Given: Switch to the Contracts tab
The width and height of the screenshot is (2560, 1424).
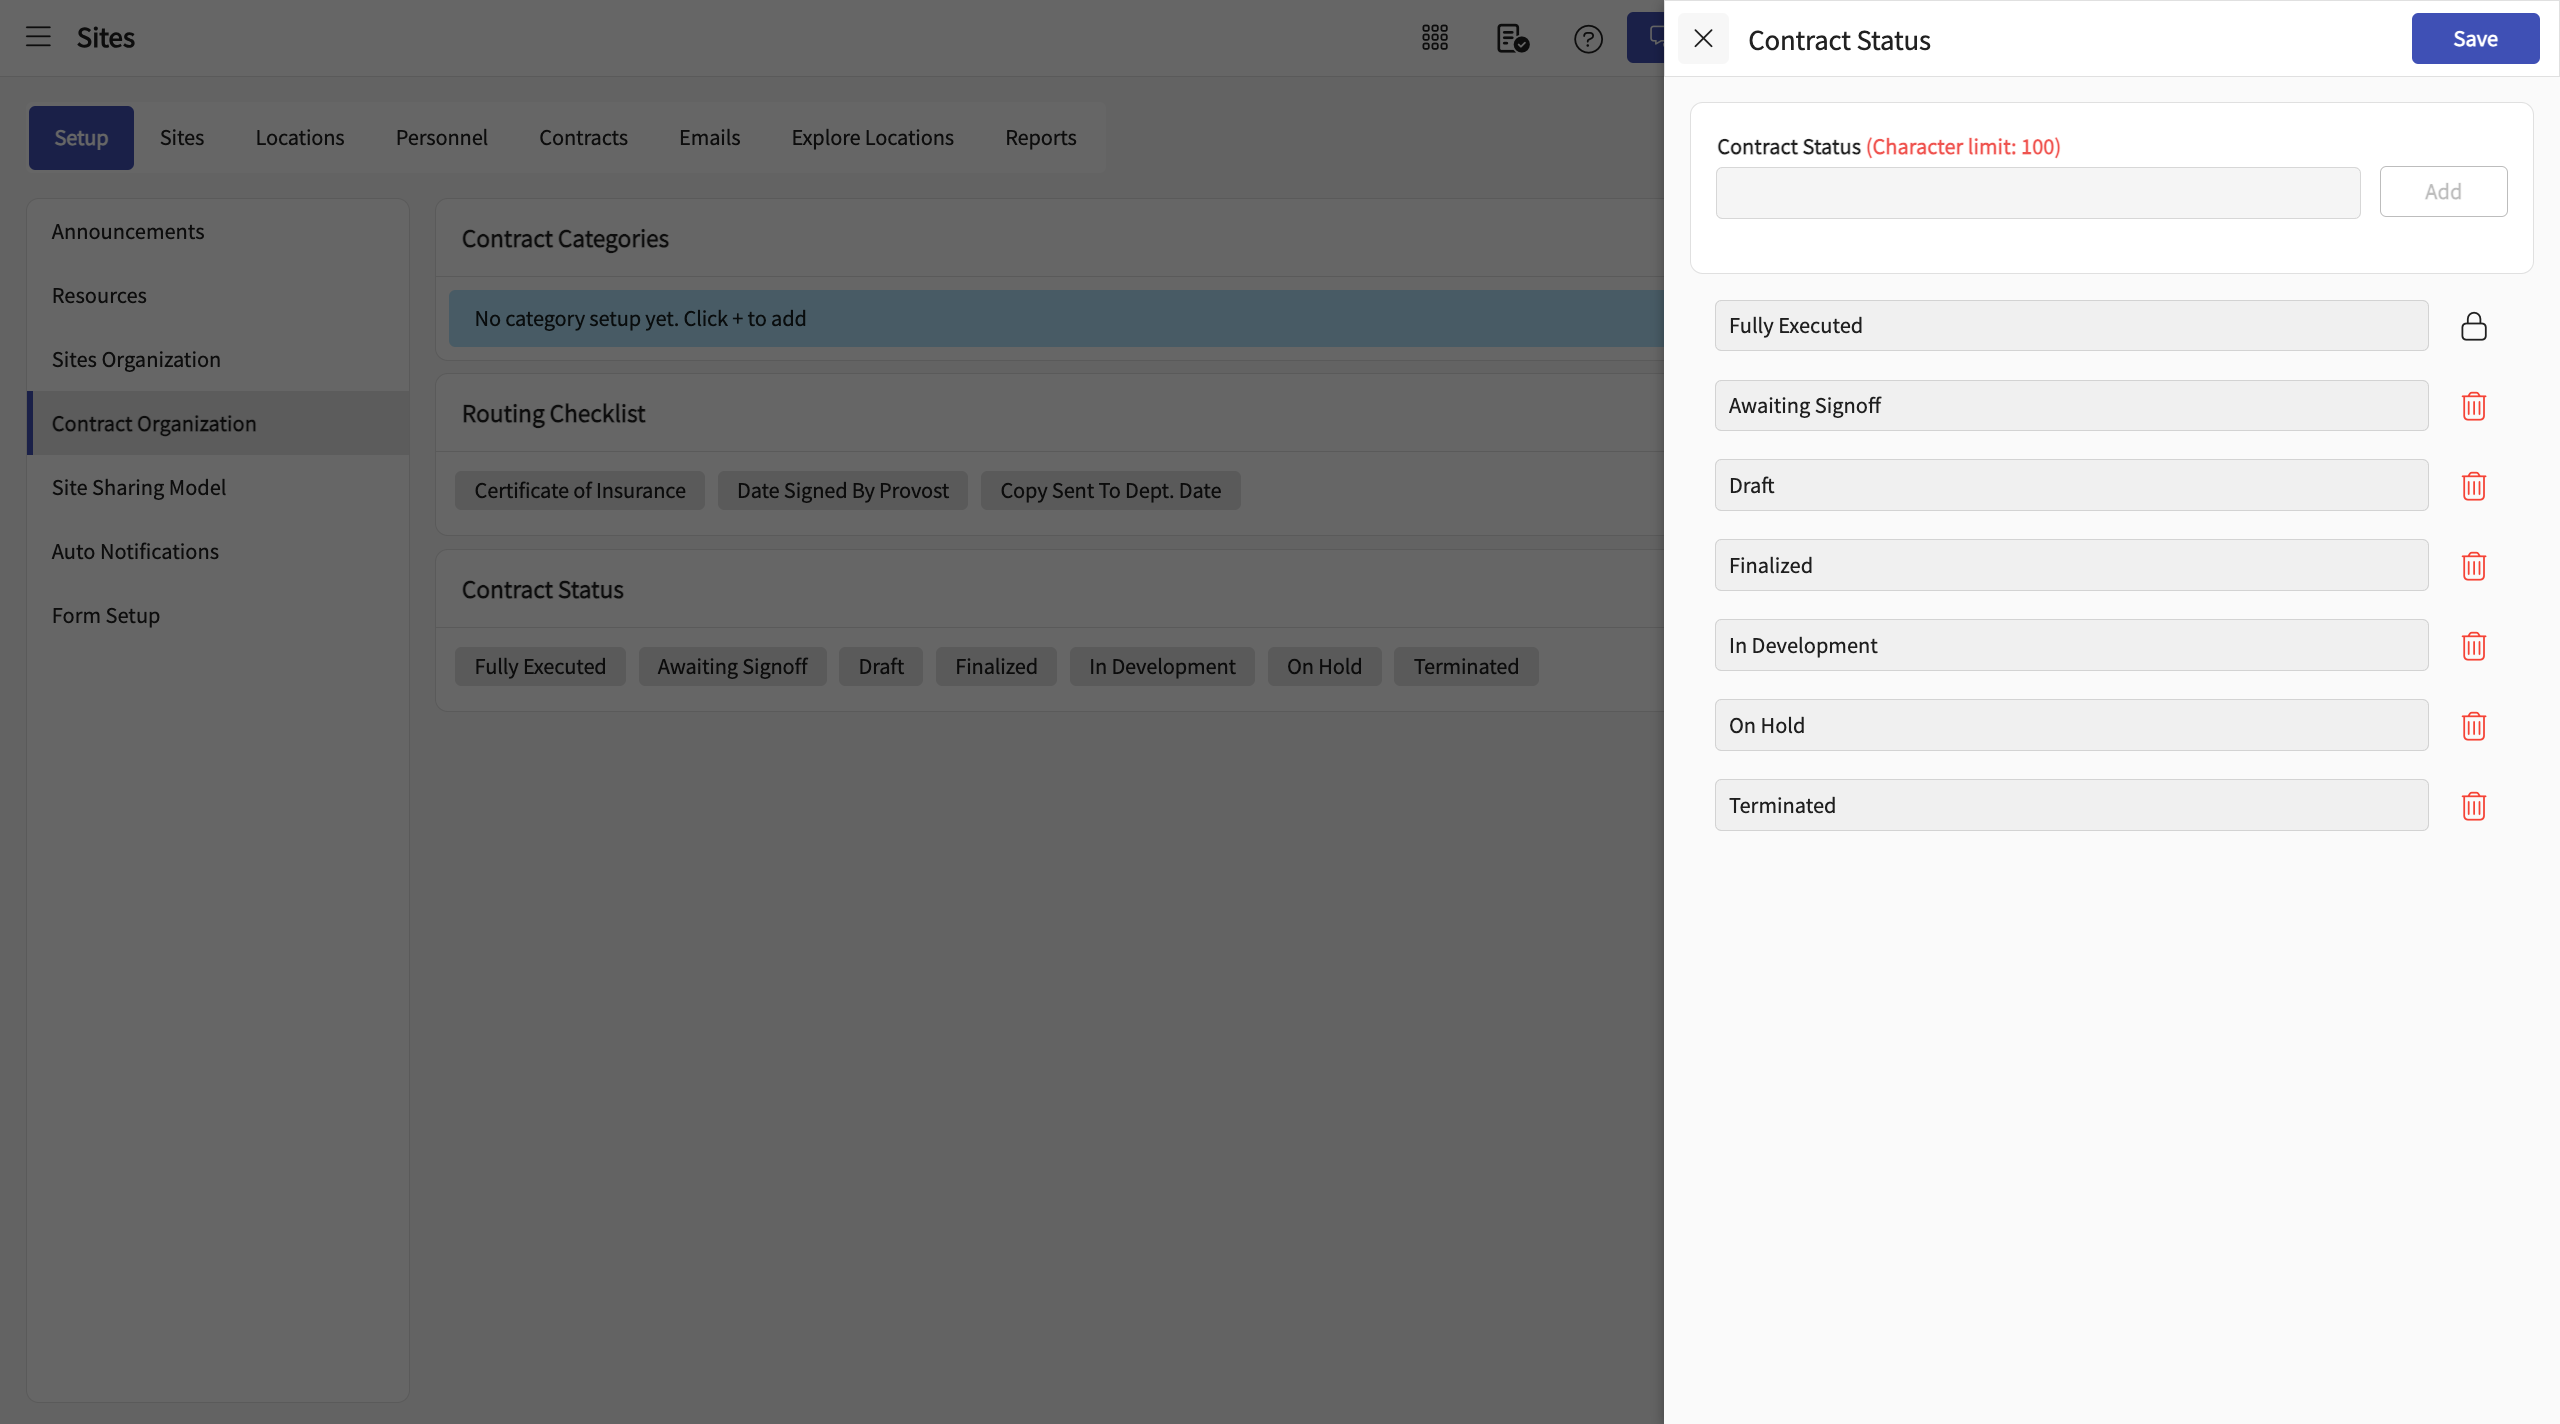Looking at the screenshot, I should click(x=583, y=138).
